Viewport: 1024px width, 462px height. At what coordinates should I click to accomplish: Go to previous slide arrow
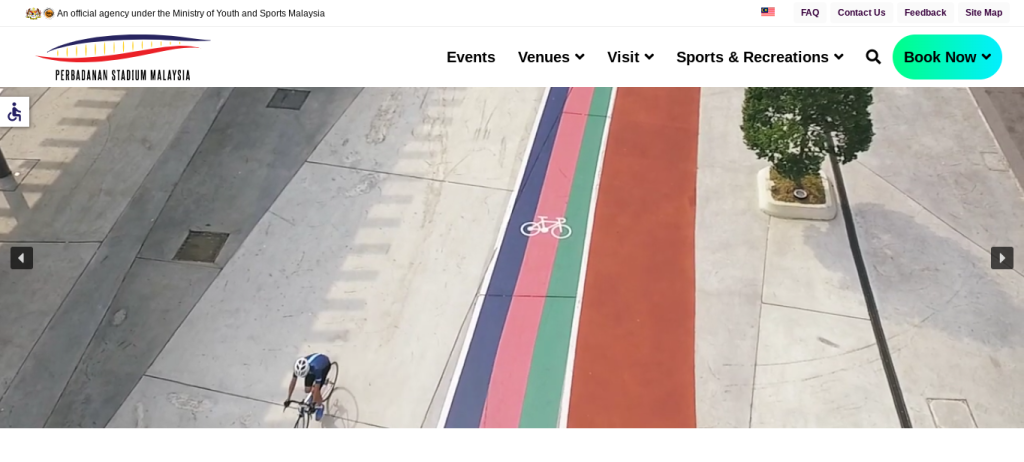click(x=21, y=258)
